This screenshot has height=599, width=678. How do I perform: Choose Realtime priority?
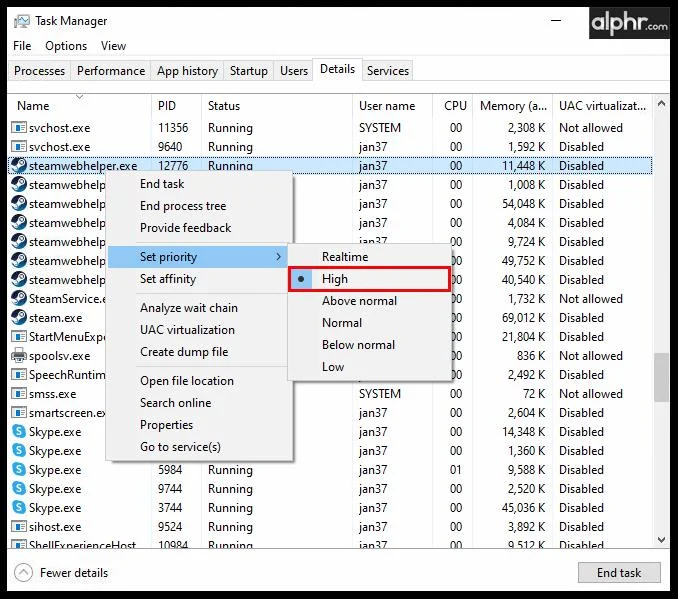click(x=369, y=257)
